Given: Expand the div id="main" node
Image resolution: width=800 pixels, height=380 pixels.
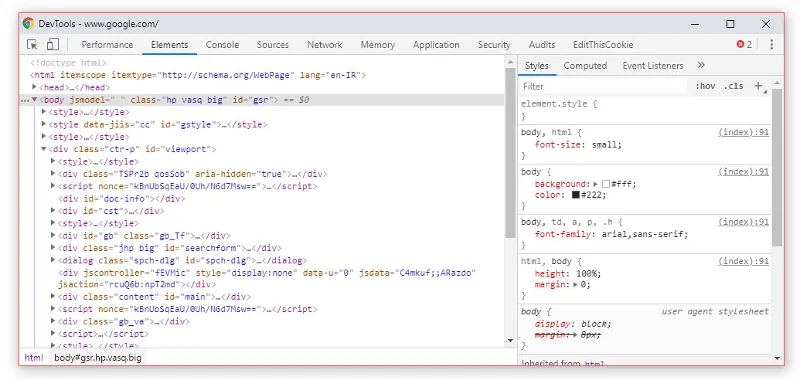Looking at the screenshot, I should point(53,296).
